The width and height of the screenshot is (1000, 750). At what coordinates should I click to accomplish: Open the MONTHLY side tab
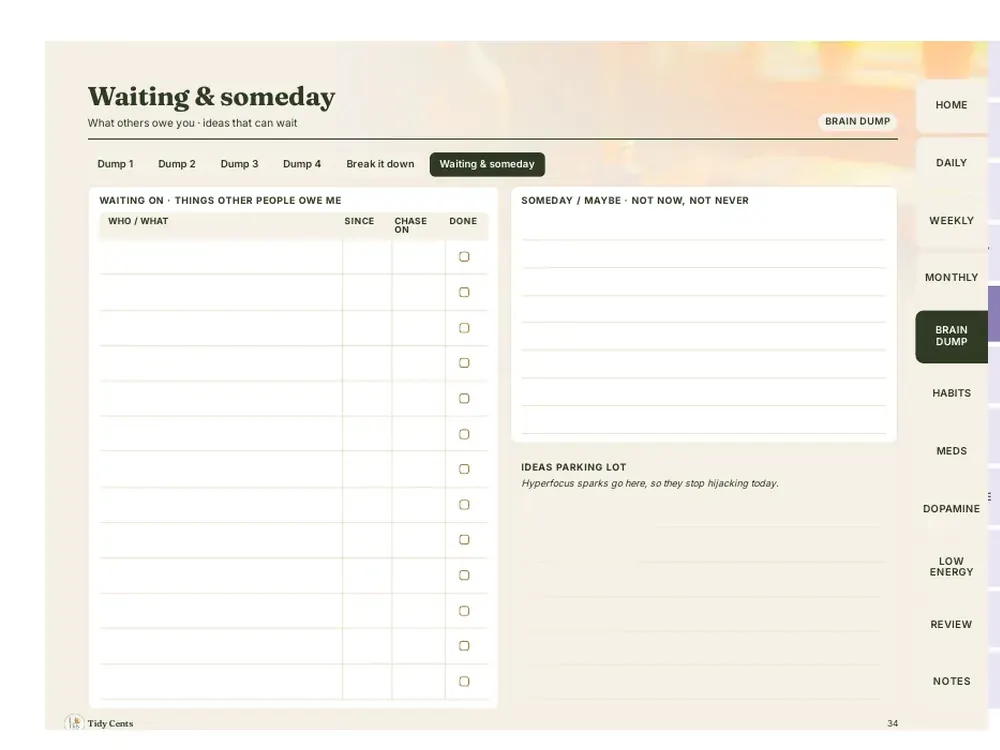point(951,277)
